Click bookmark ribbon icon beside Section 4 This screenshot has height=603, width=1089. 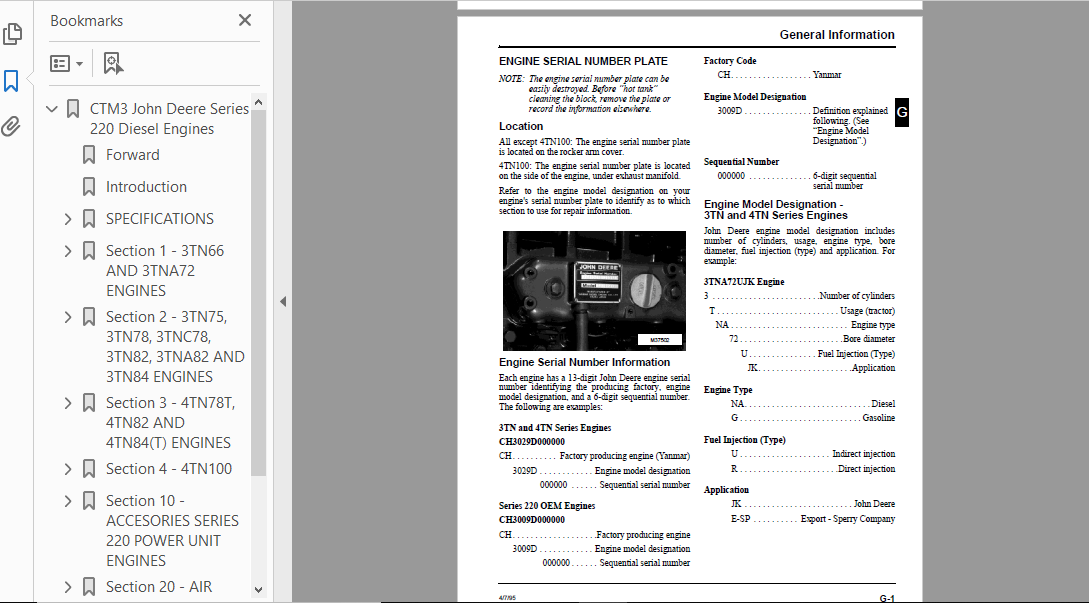[89, 469]
